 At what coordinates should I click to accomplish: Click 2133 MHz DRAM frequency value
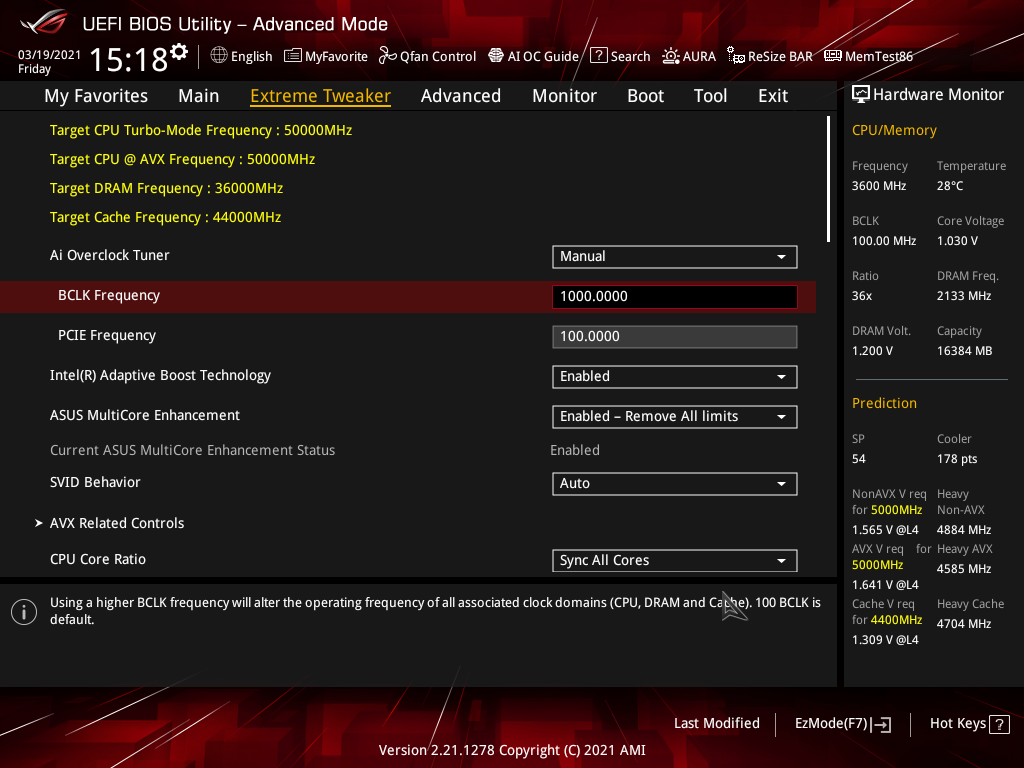tap(964, 296)
